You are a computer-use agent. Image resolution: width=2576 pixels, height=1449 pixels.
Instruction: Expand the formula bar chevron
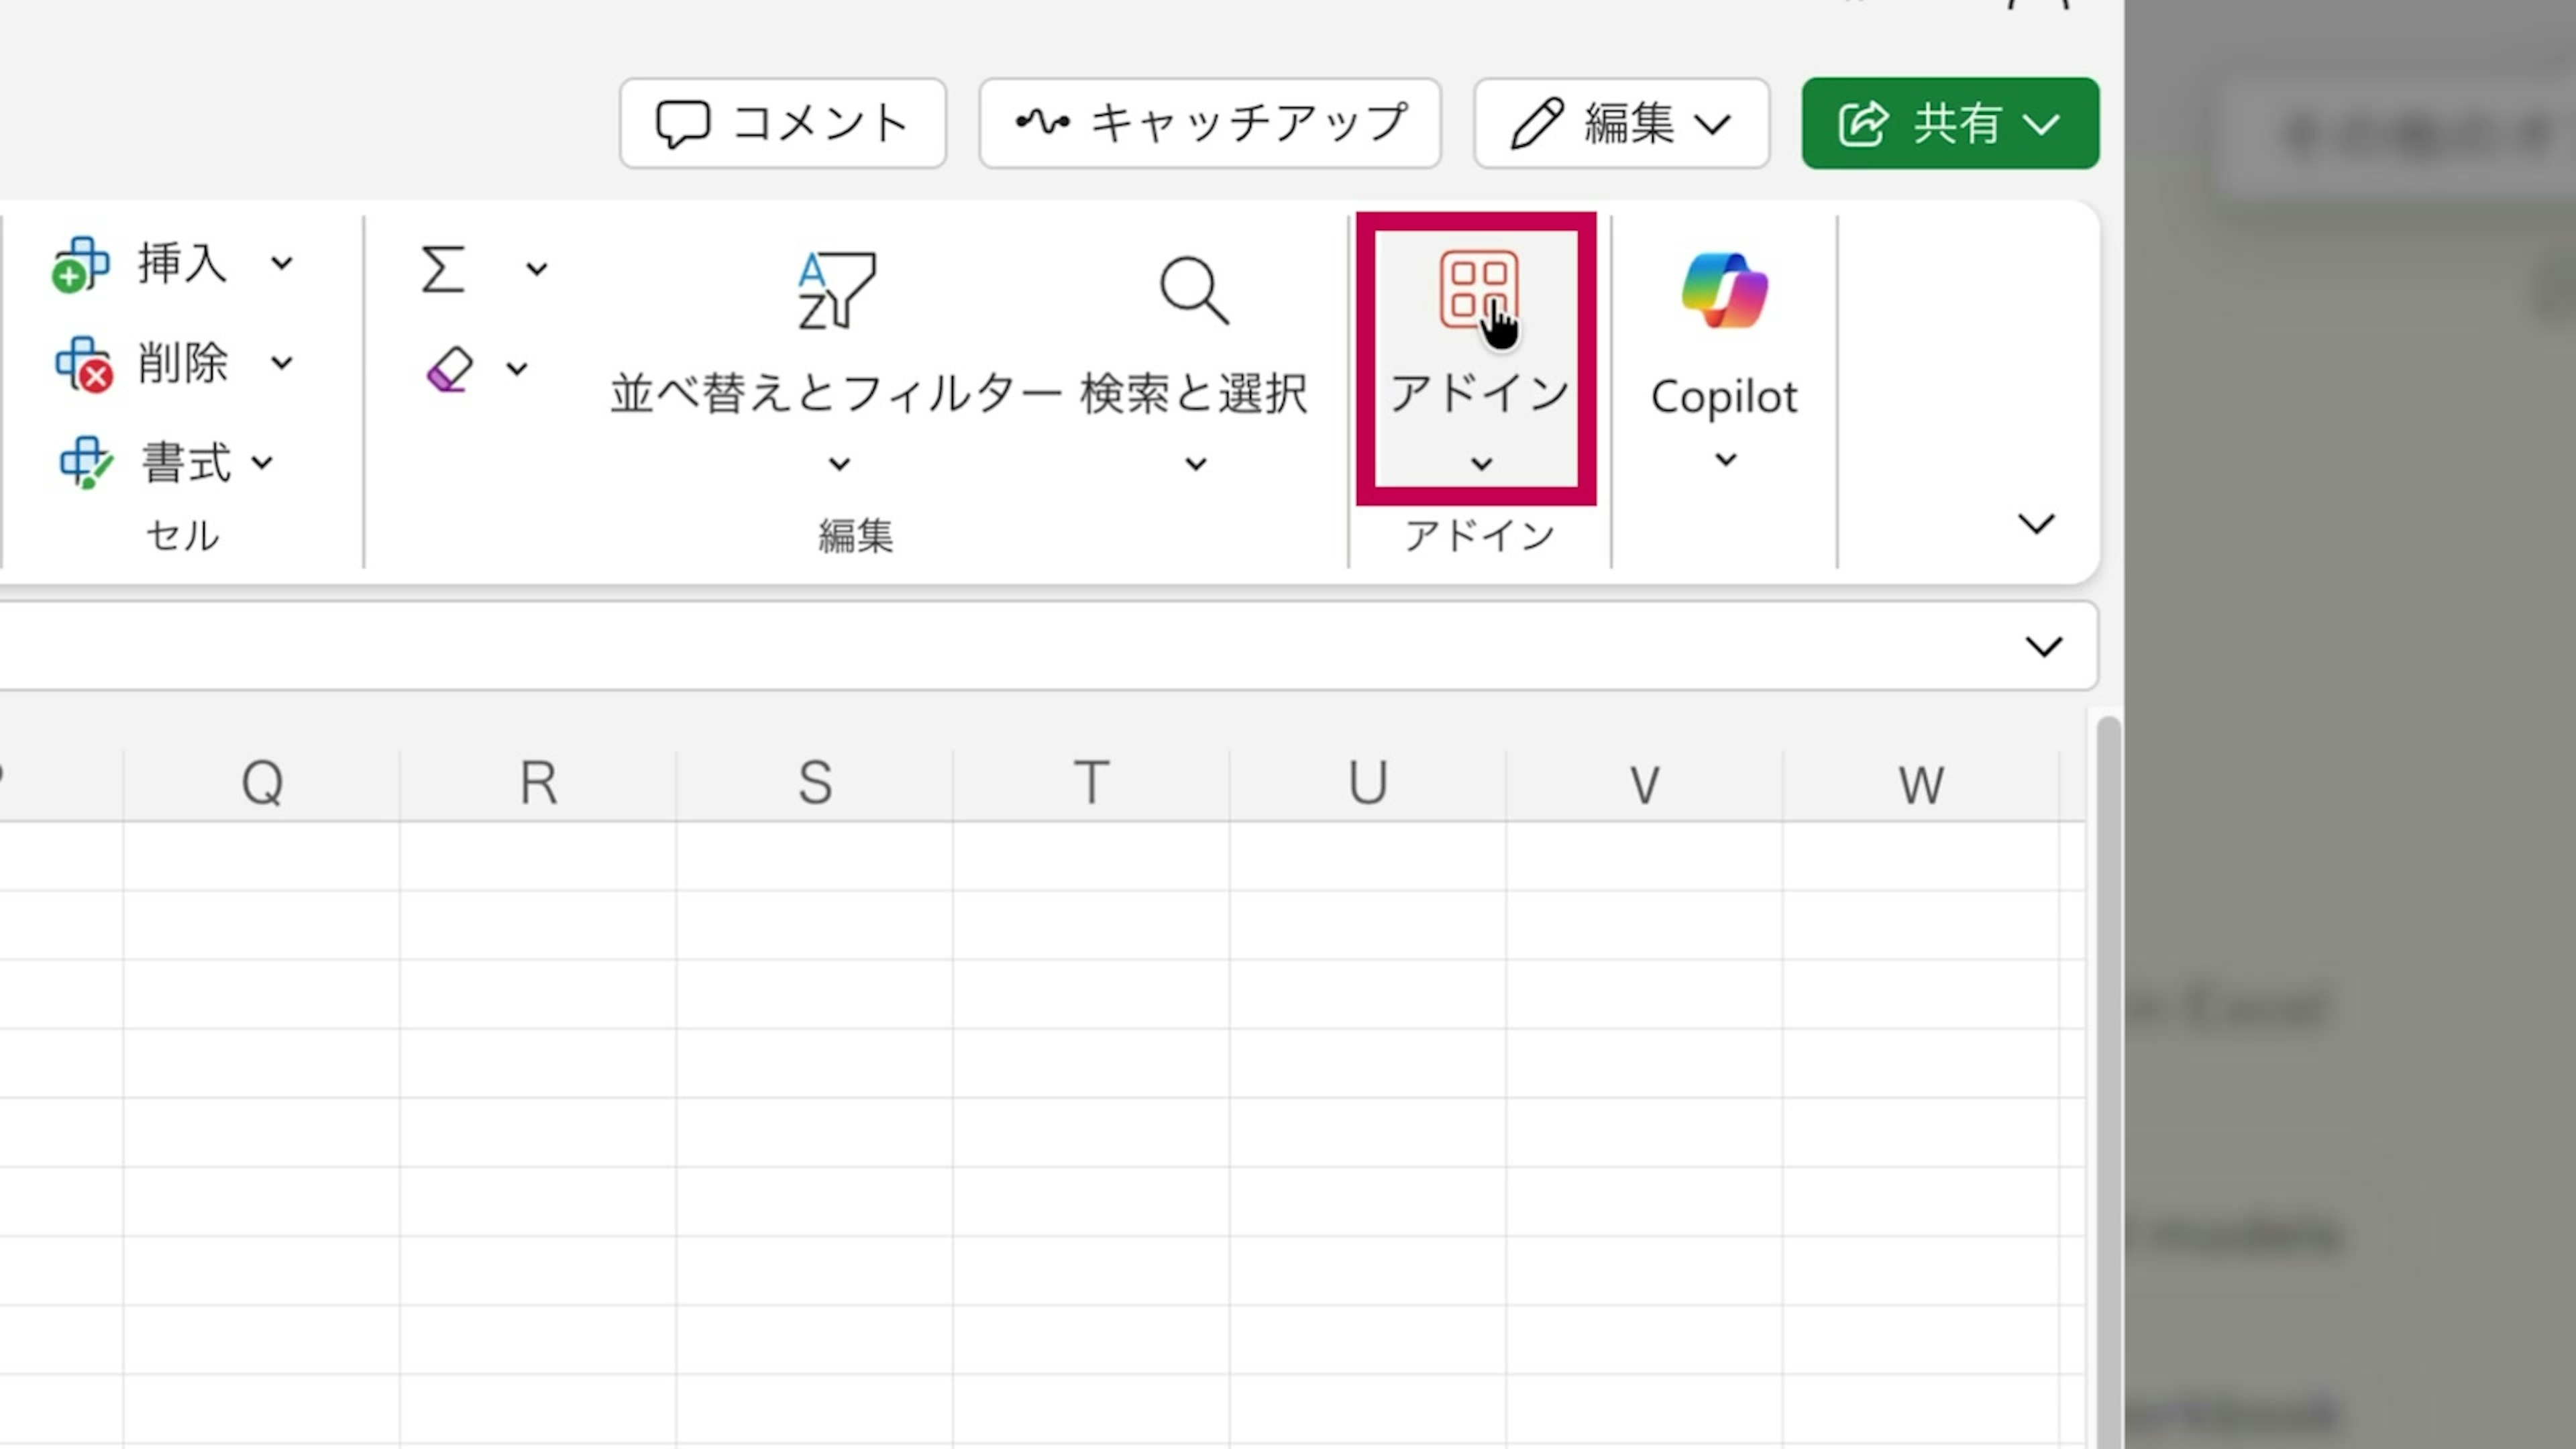pyautogui.click(x=2043, y=647)
